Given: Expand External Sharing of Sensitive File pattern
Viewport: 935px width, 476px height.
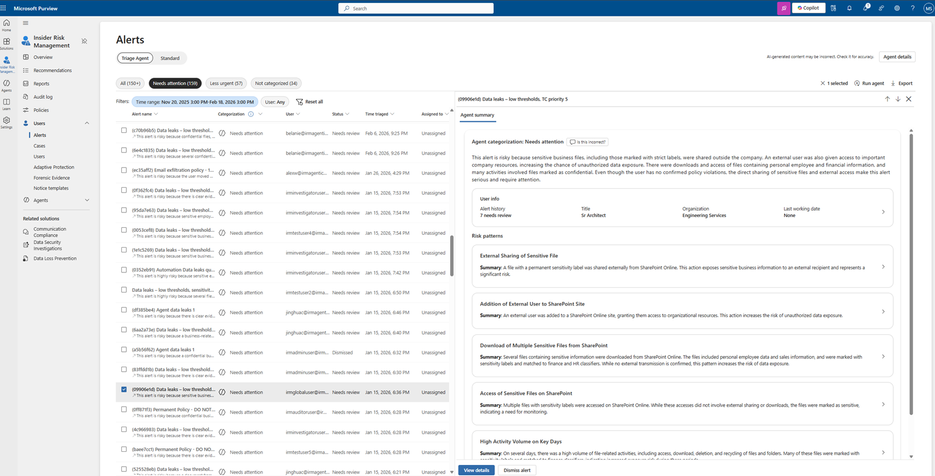Looking at the screenshot, I should tap(883, 267).
